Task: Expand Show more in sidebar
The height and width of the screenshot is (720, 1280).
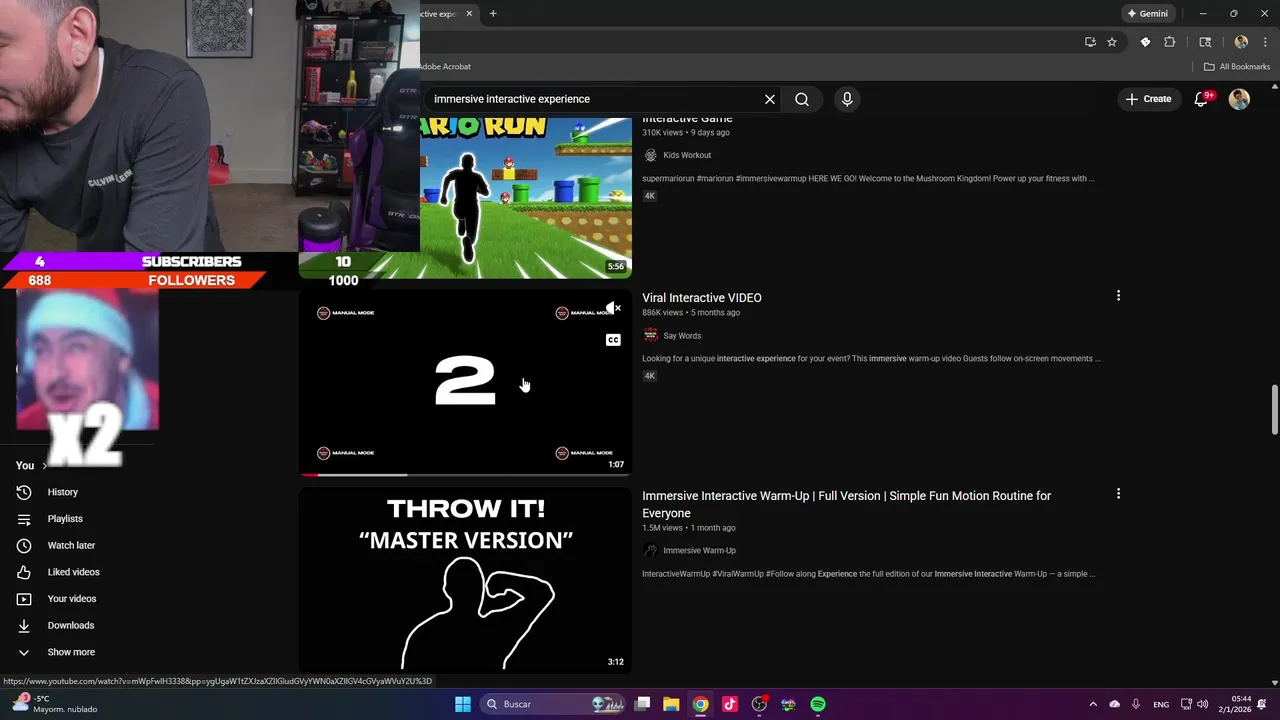Action: tap(71, 652)
